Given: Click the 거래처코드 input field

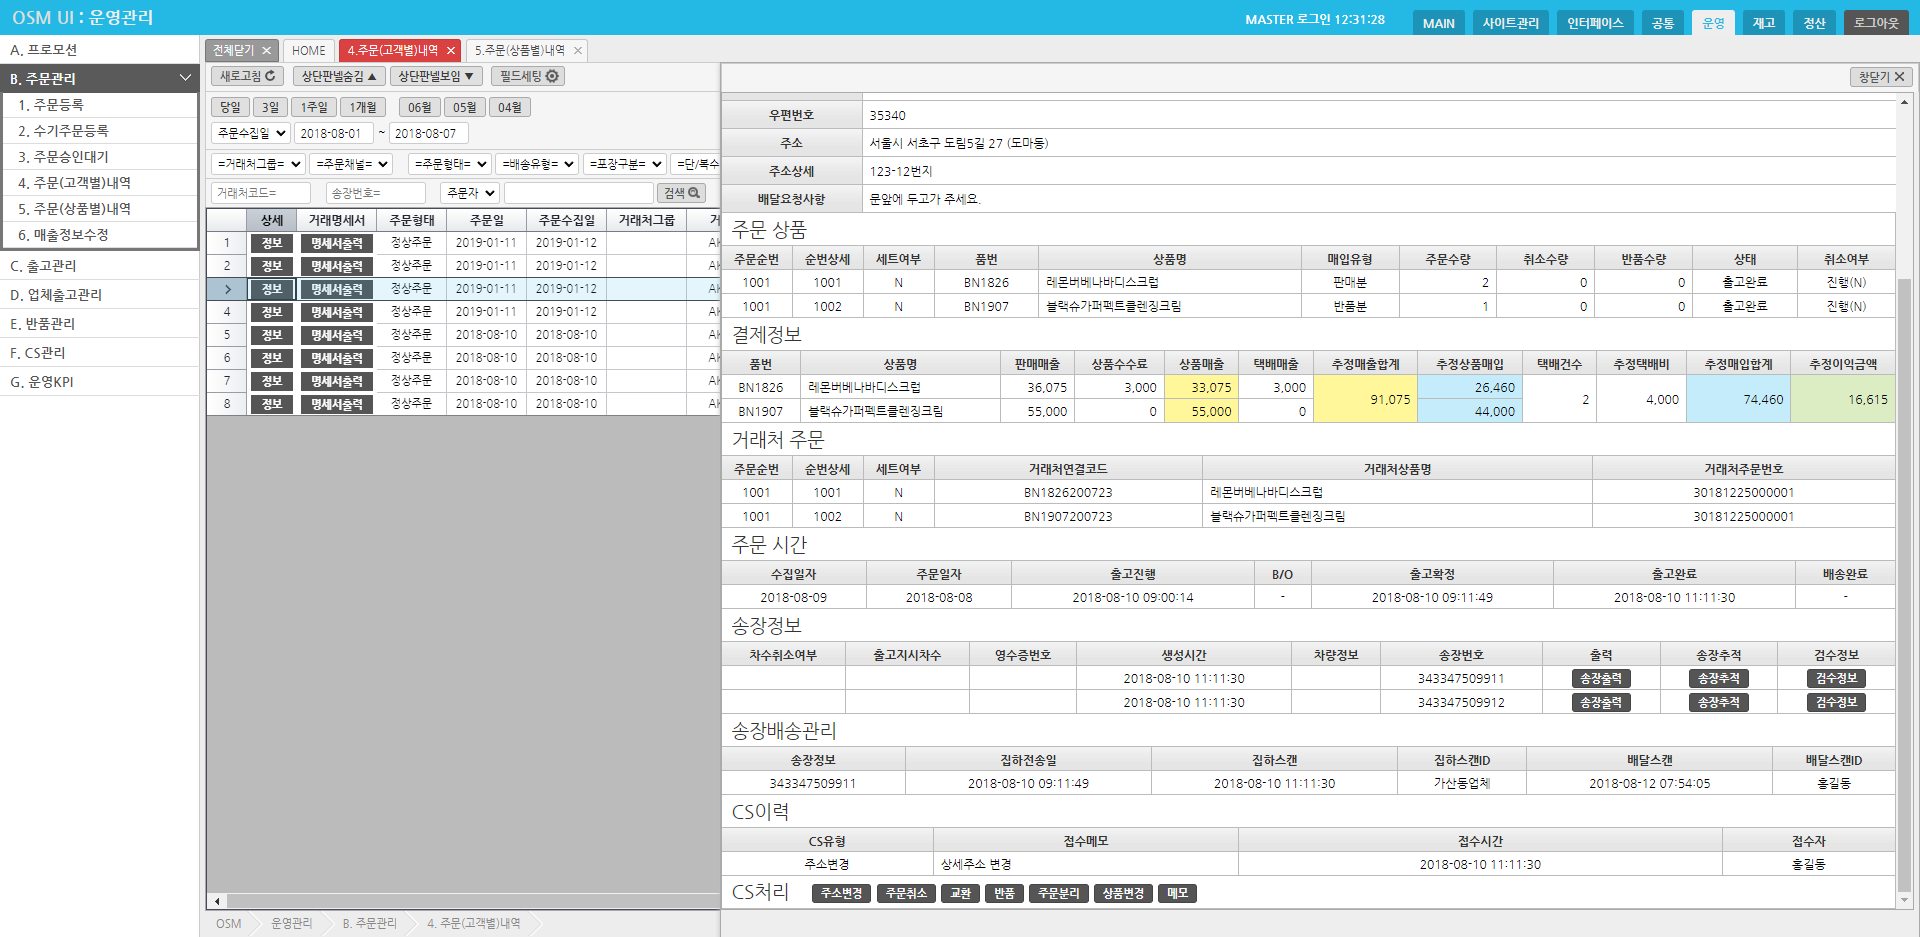Looking at the screenshot, I should click(260, 193).
